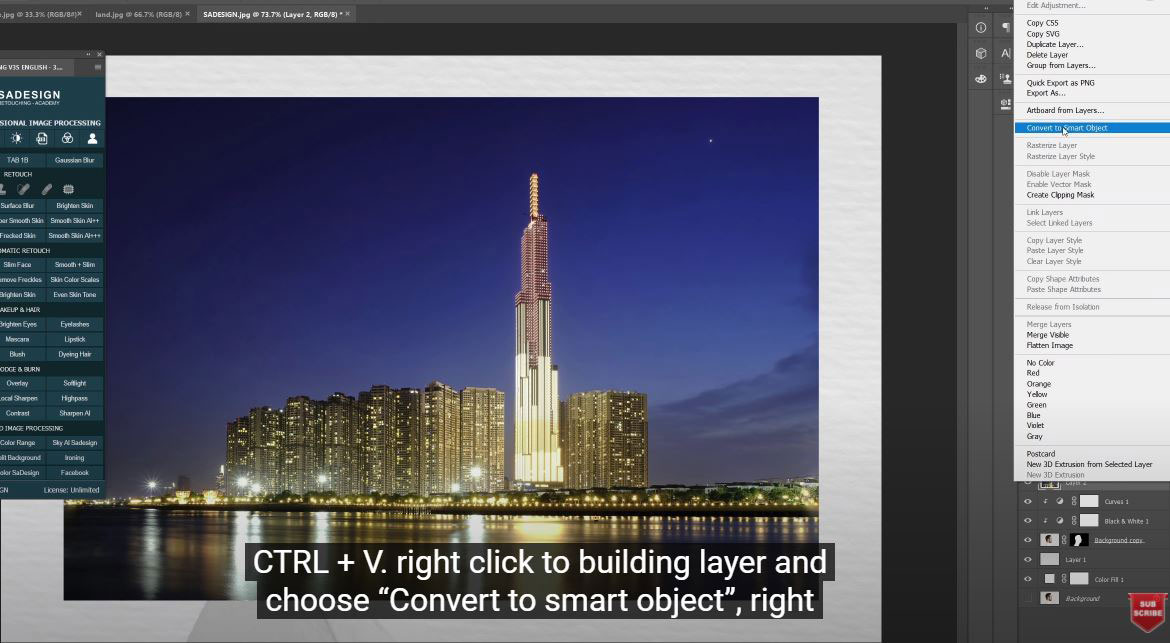The width and height of the screenshot is (1170, 643).
Task: Click the Softlight button
Action: tap(75, 383)
